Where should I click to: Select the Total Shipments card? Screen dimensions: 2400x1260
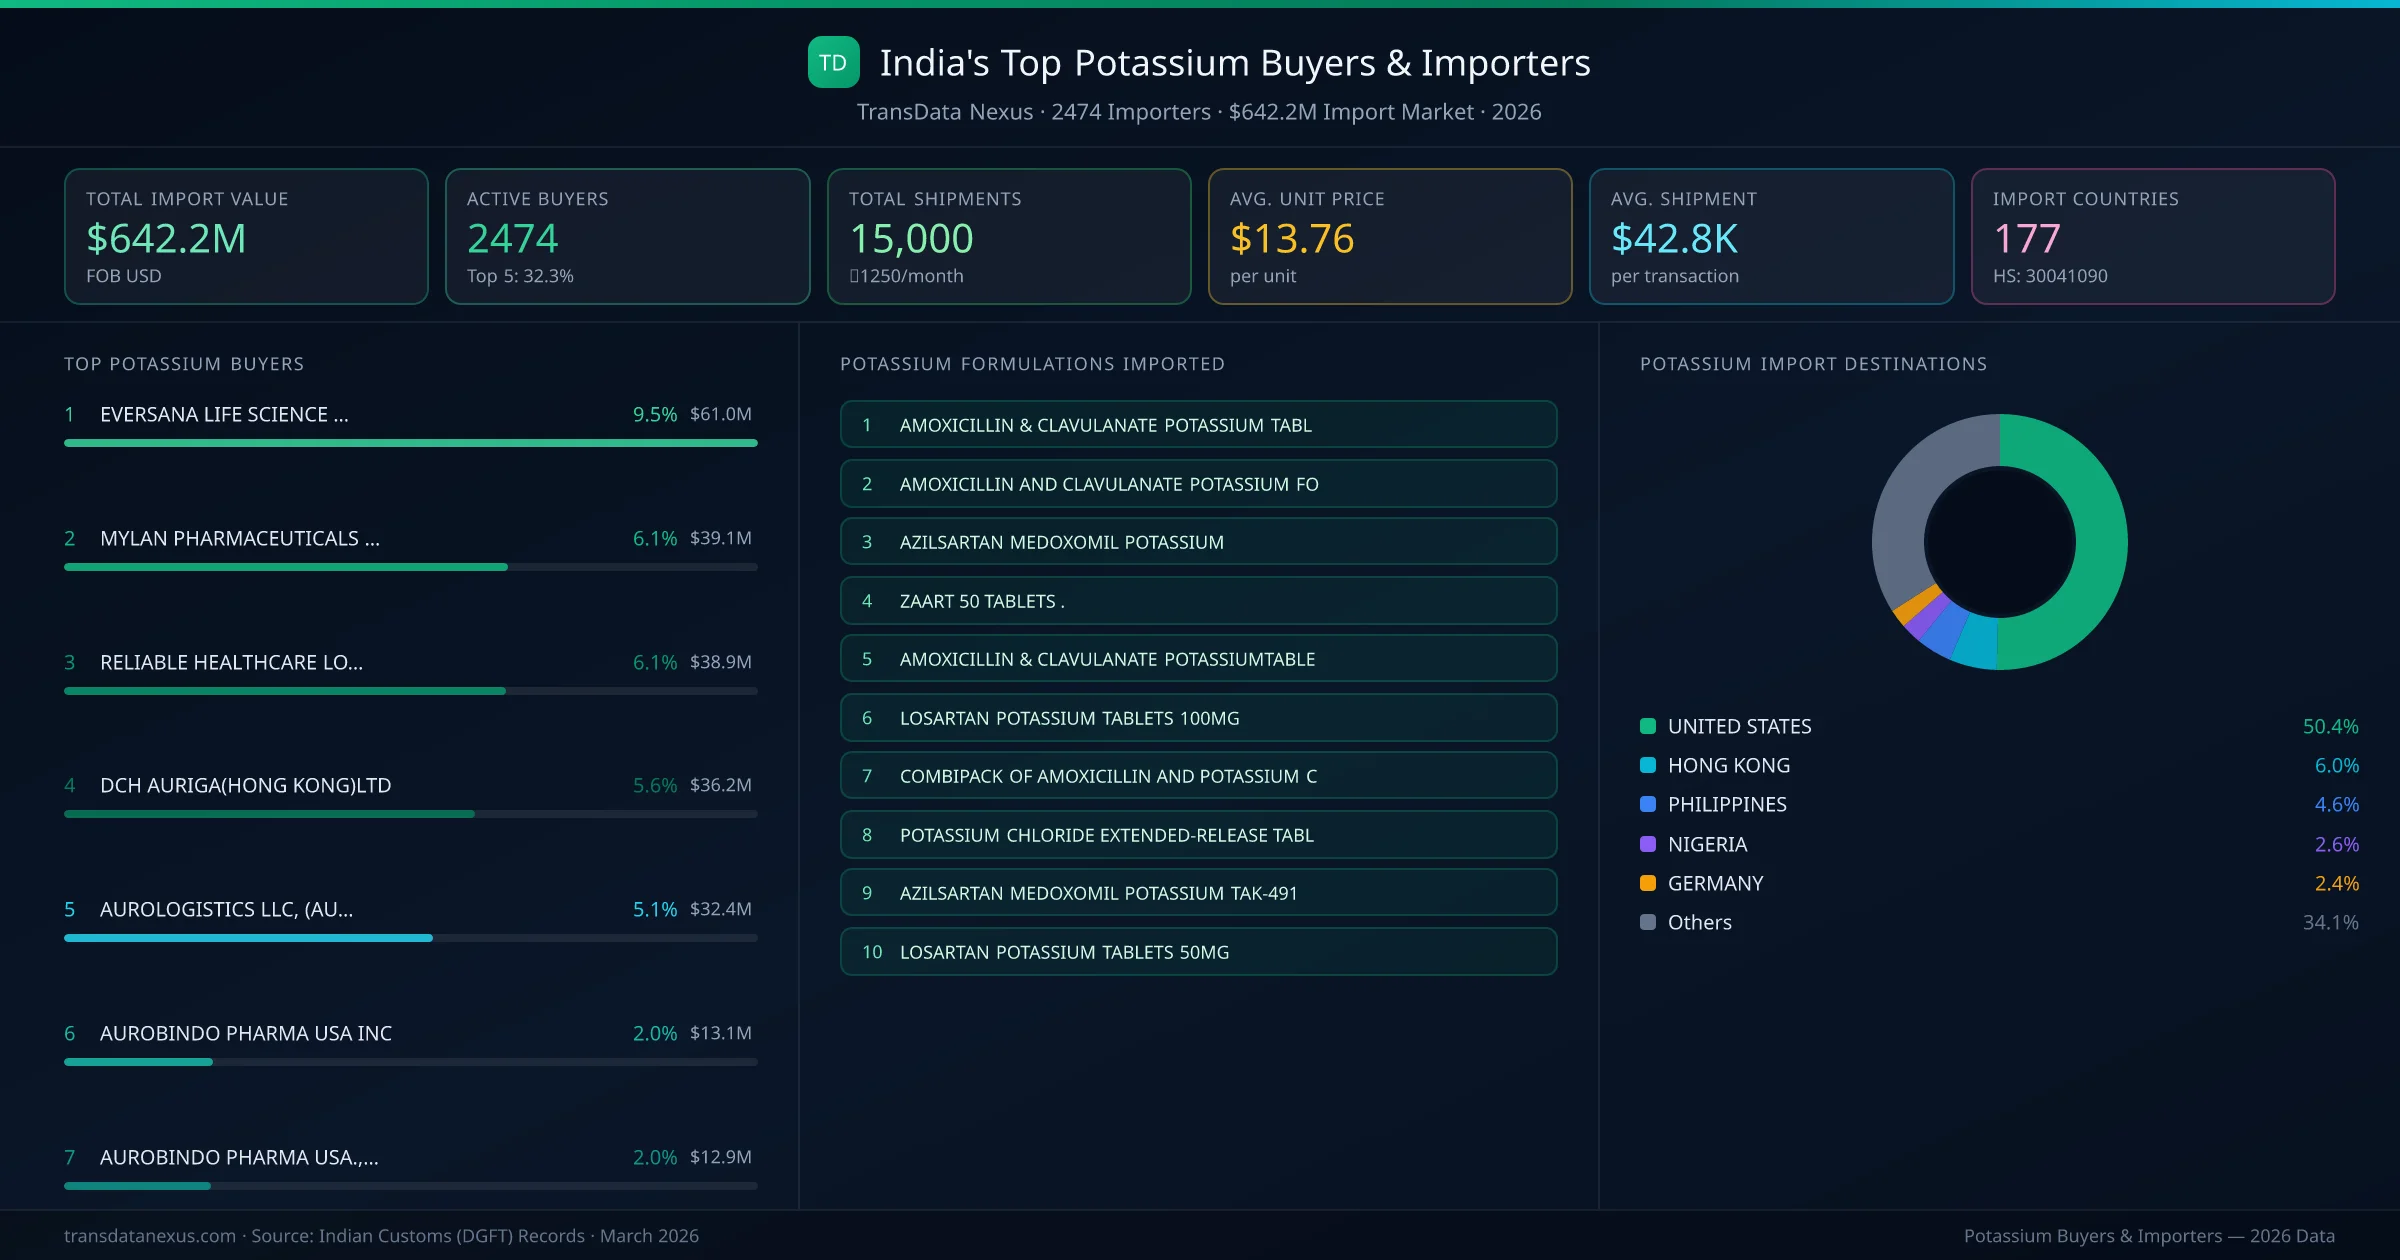[x=1008, y=236]
